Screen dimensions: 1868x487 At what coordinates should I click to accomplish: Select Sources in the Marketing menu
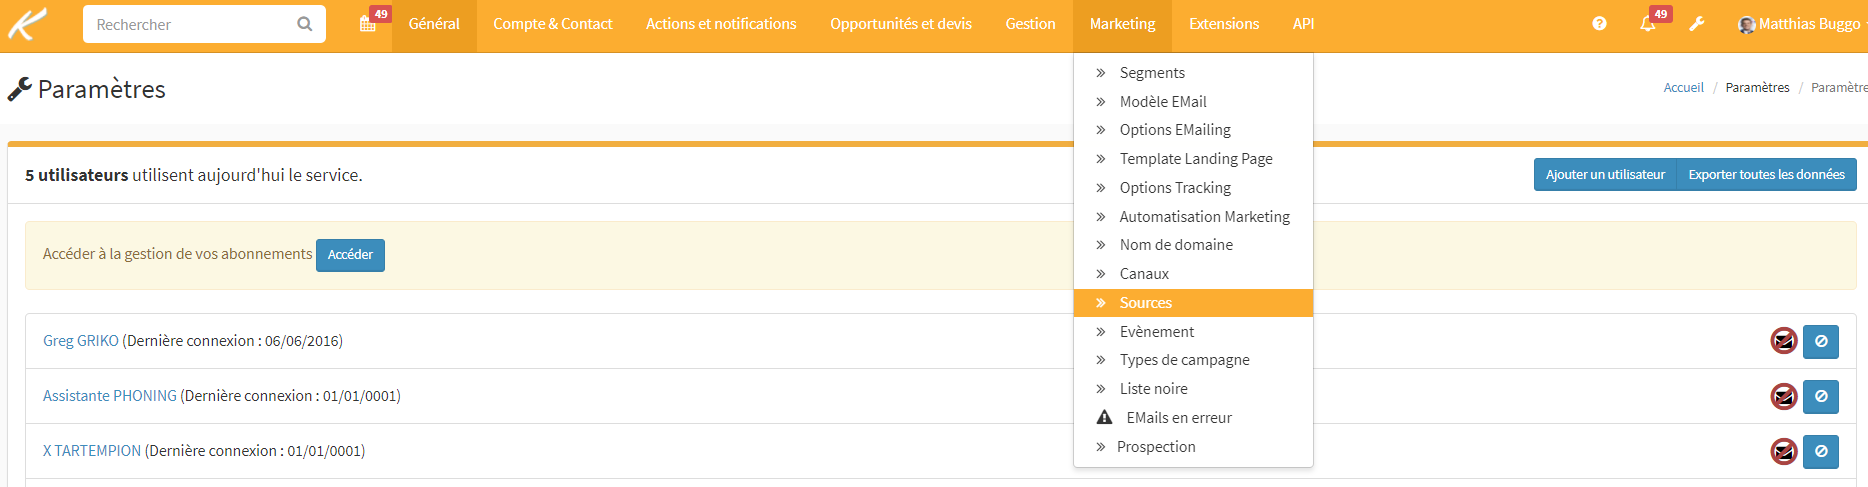point(1145,303)
